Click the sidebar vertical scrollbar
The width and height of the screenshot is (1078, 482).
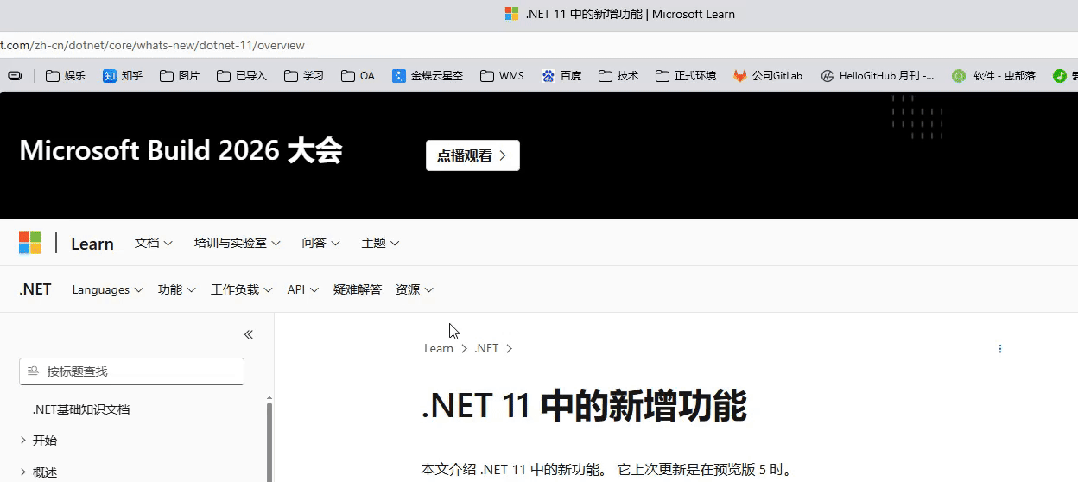click(269, 440)
